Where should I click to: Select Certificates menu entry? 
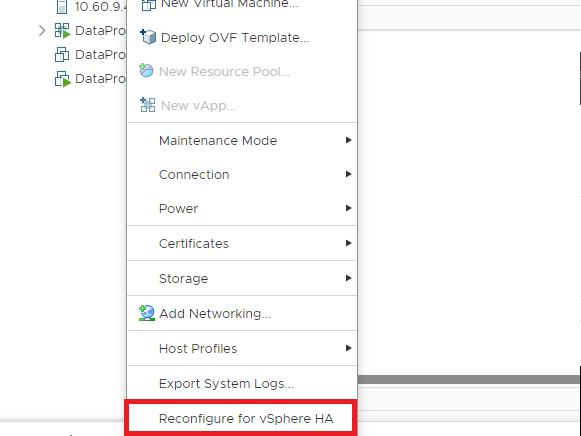pos(242,243)
